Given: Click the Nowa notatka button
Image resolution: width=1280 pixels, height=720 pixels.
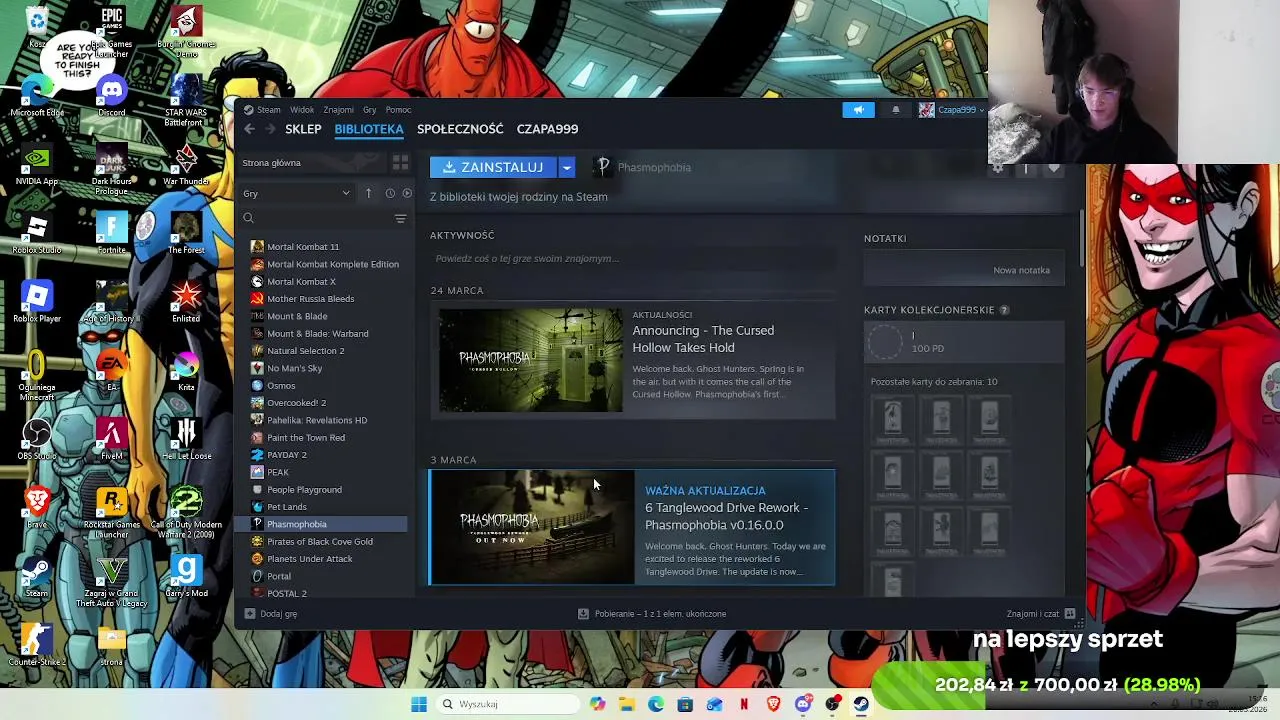Looking at the screenshot, I should pyautogui.click(x=1021, y=270).
